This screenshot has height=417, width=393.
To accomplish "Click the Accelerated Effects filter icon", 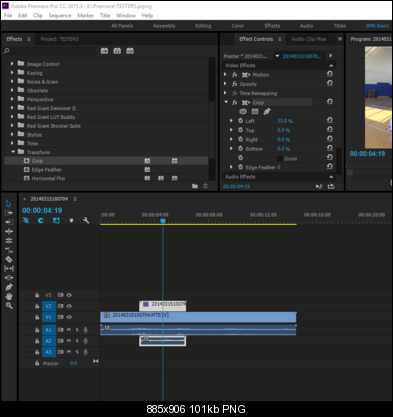I will [104, 51].
